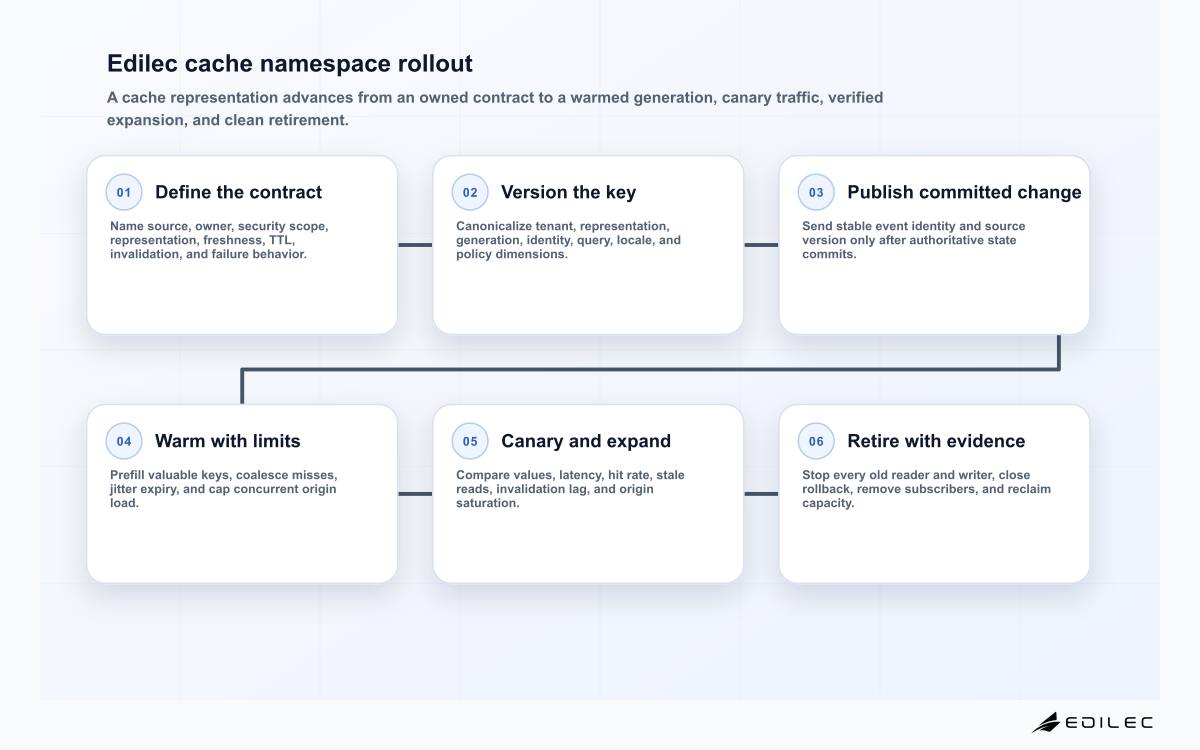Image resolution: width=1200 pixels, height=750 pixels.
Task: Click the 02 step number badge
Action: coord(470,192)
